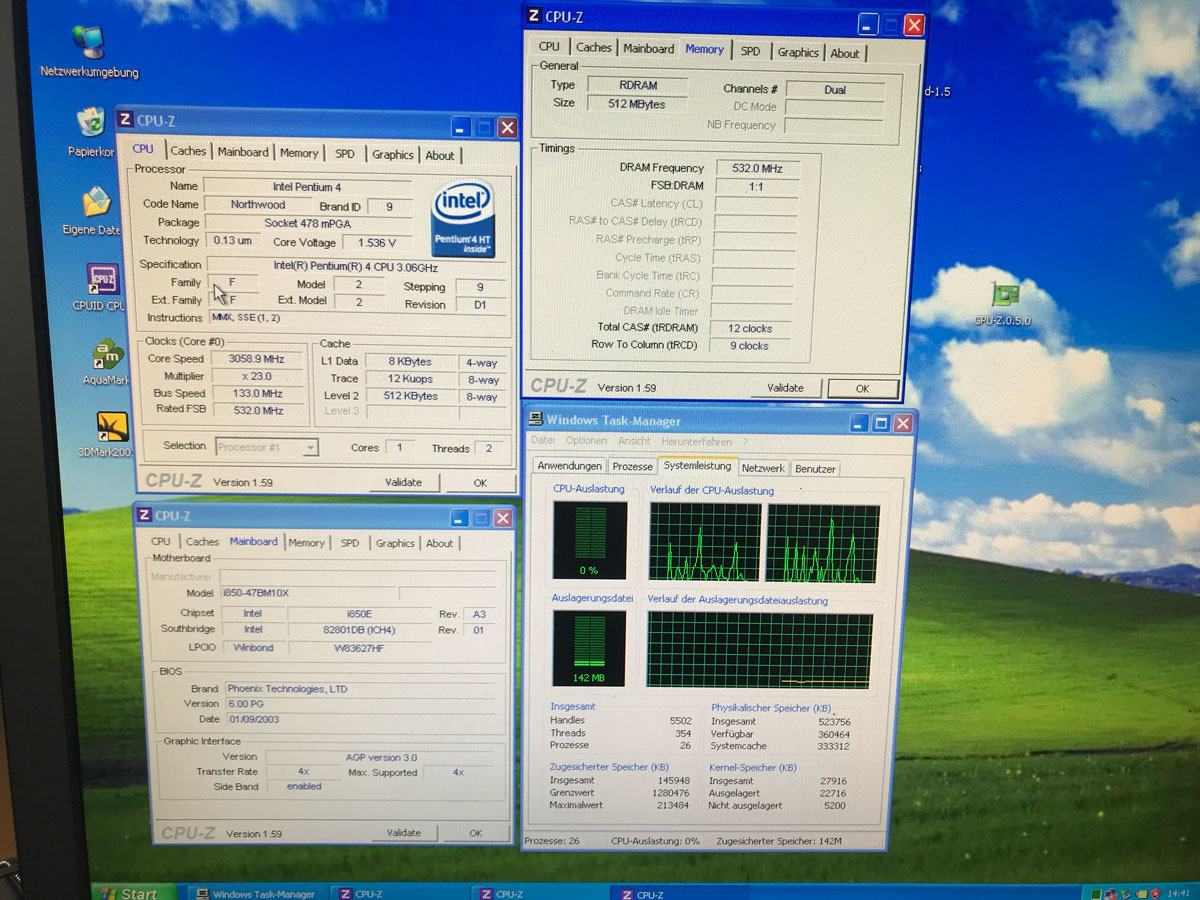1200x900 pixels.
Task: Click OK in CPU-Z processor window
Action: pos(480,482)
